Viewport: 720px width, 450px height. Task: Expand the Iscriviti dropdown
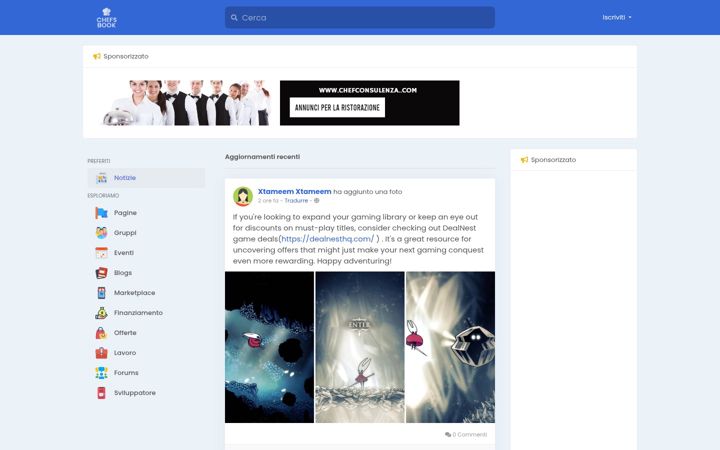point(617,17)
